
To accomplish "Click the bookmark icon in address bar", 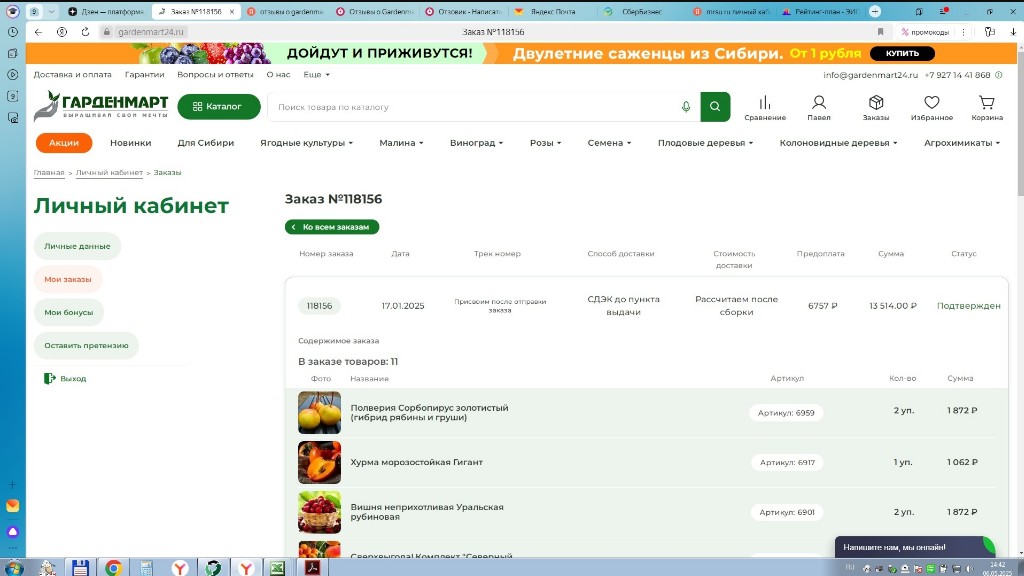I will click(880, 31).
